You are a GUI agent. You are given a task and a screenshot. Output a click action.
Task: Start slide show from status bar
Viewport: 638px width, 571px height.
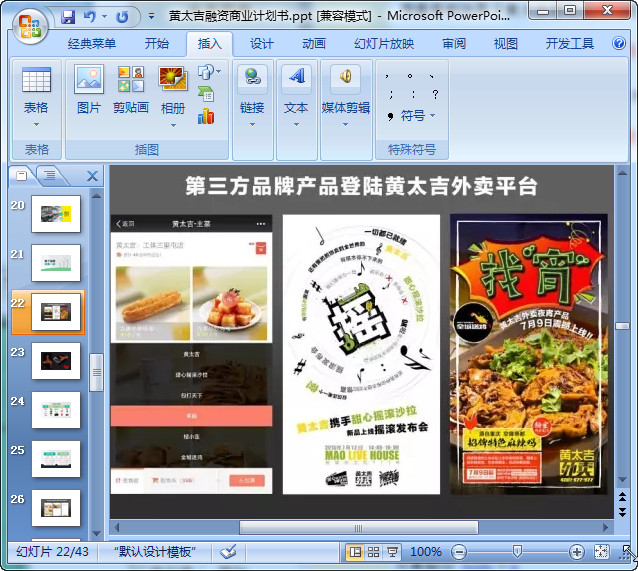(x=392, y=552)
